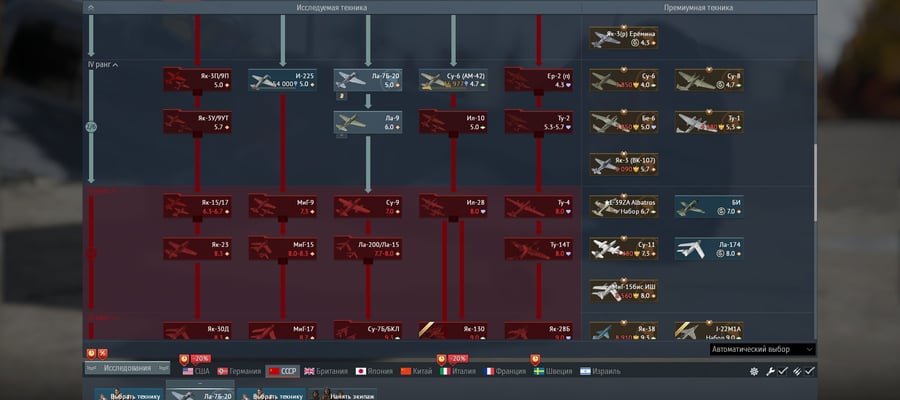This screenshot has width=900, height=400.
Task: Select the Ла-9 aircraft card
Action: tap(368, 122)
